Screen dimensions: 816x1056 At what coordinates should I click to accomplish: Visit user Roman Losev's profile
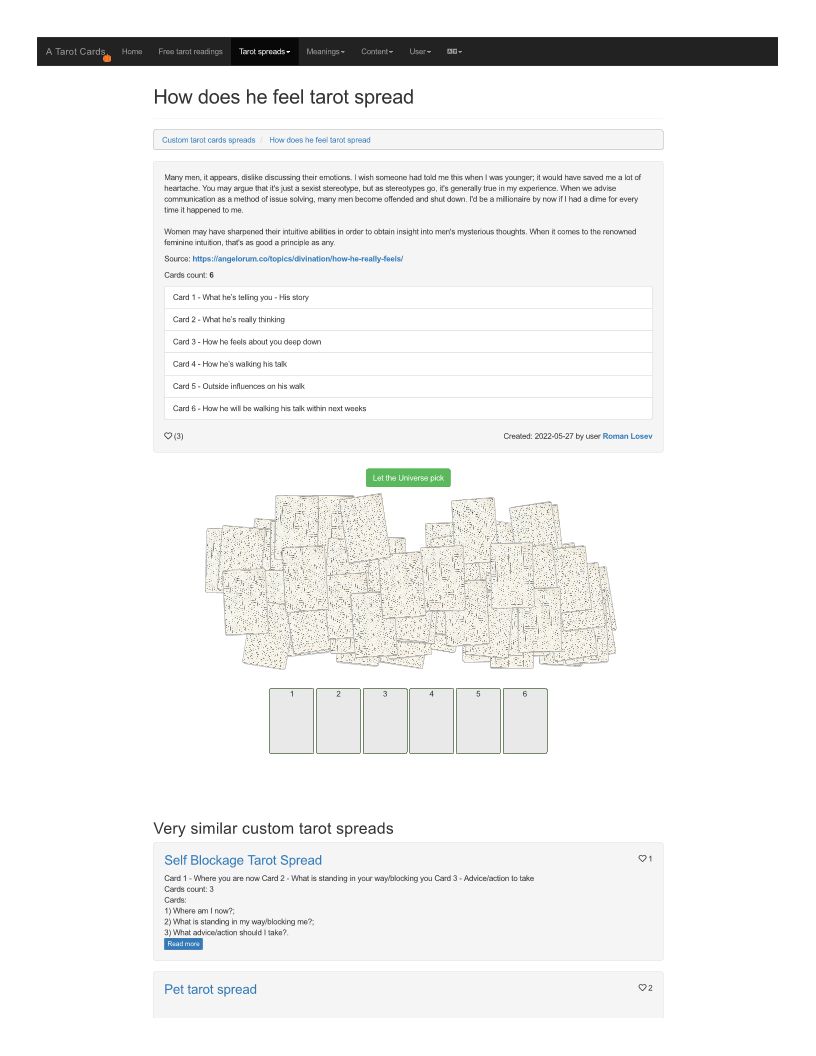(x=627, y=436)
